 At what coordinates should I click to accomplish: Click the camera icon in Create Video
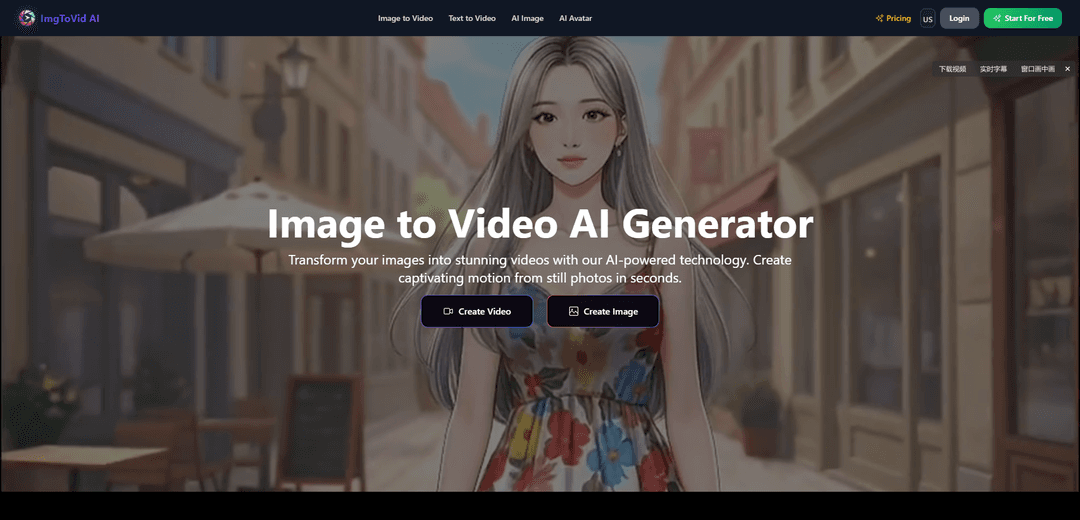(448, 311)
